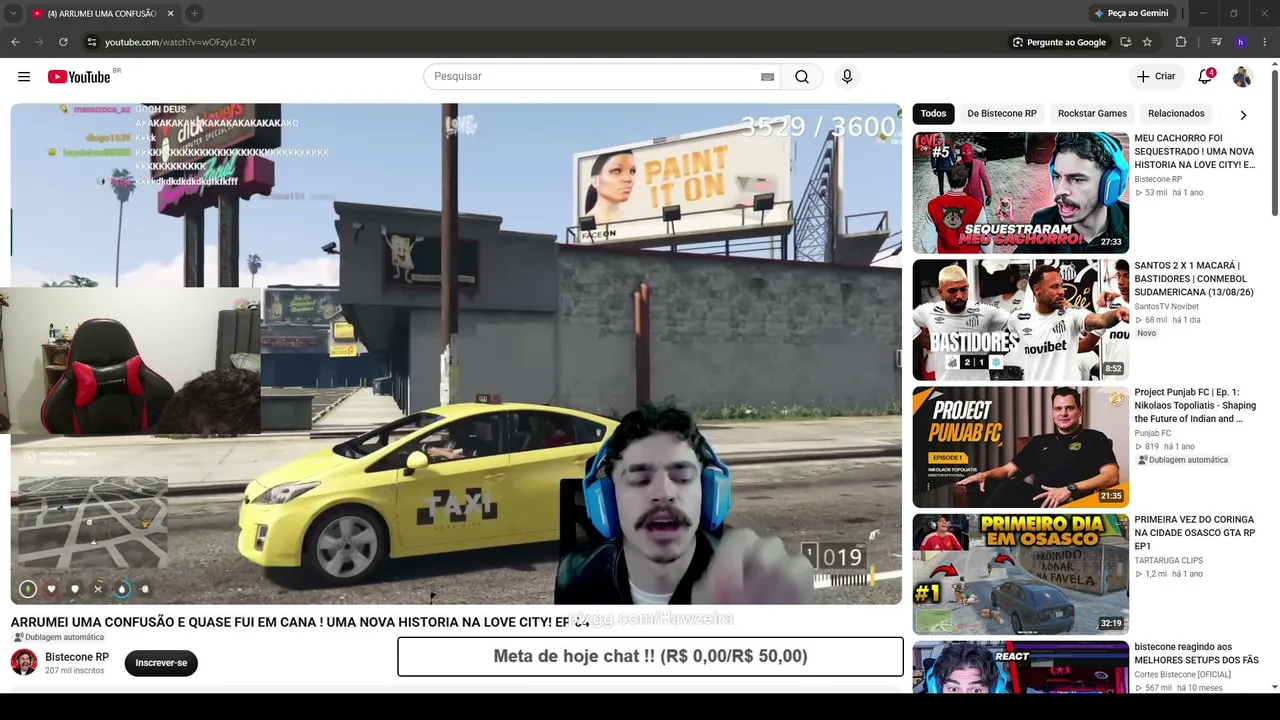
Task: Click the Dublagem automática label under the title
Action: click(58, 638)
